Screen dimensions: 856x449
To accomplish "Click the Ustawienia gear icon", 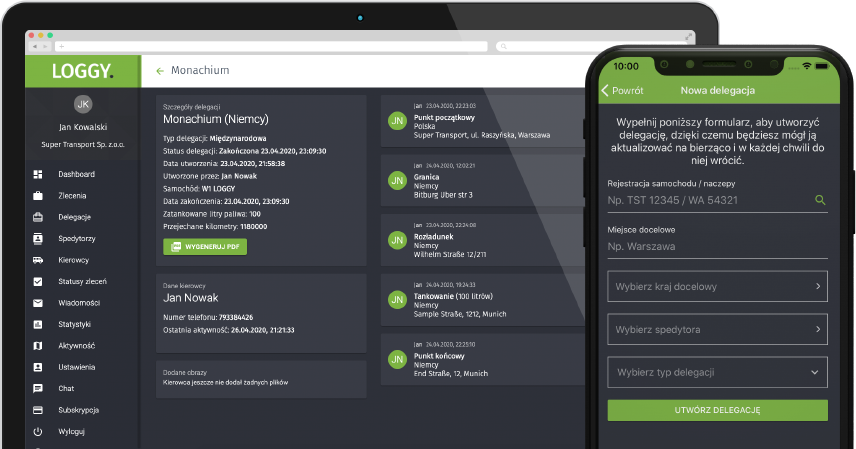I will point(38,367).
